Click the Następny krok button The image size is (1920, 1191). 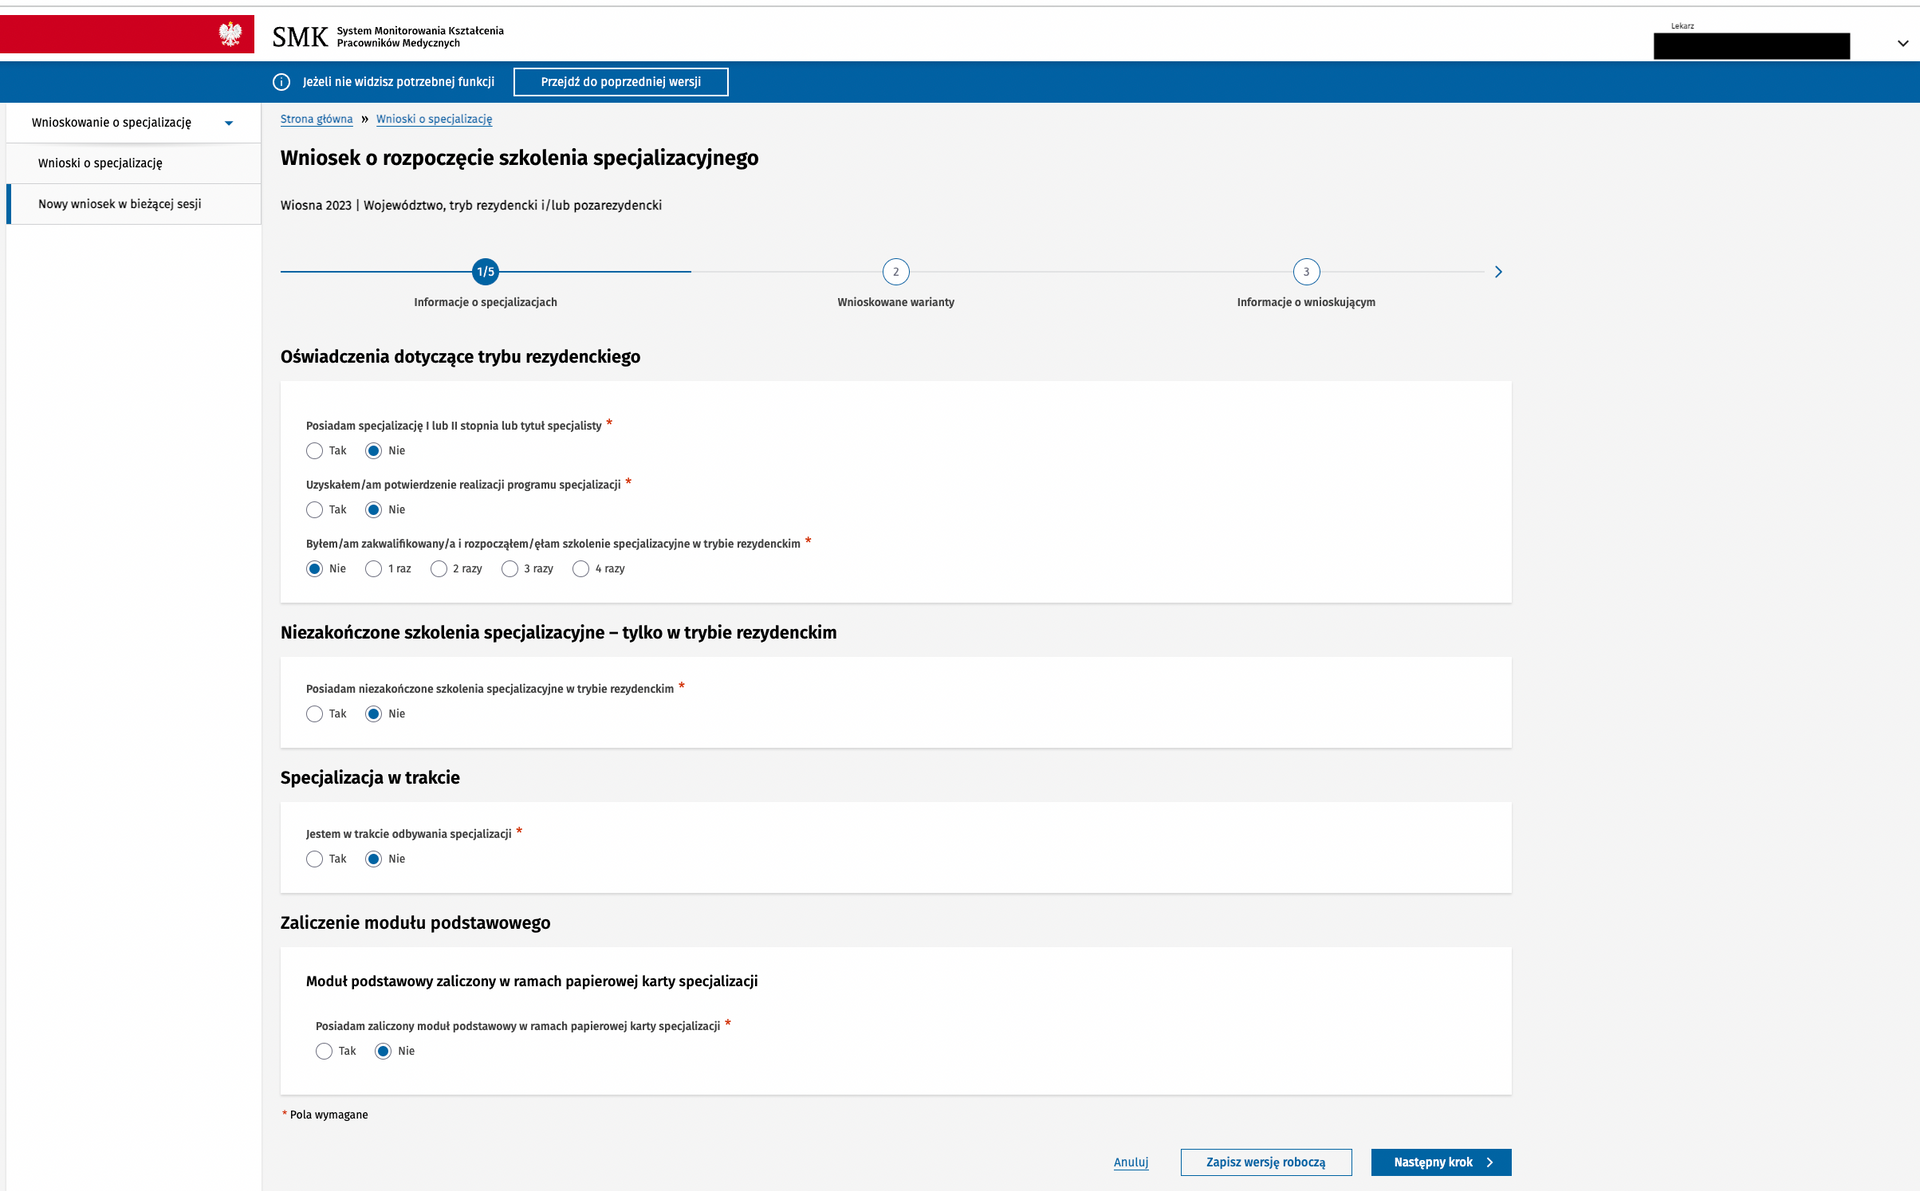click(x=1441, y=1162)
